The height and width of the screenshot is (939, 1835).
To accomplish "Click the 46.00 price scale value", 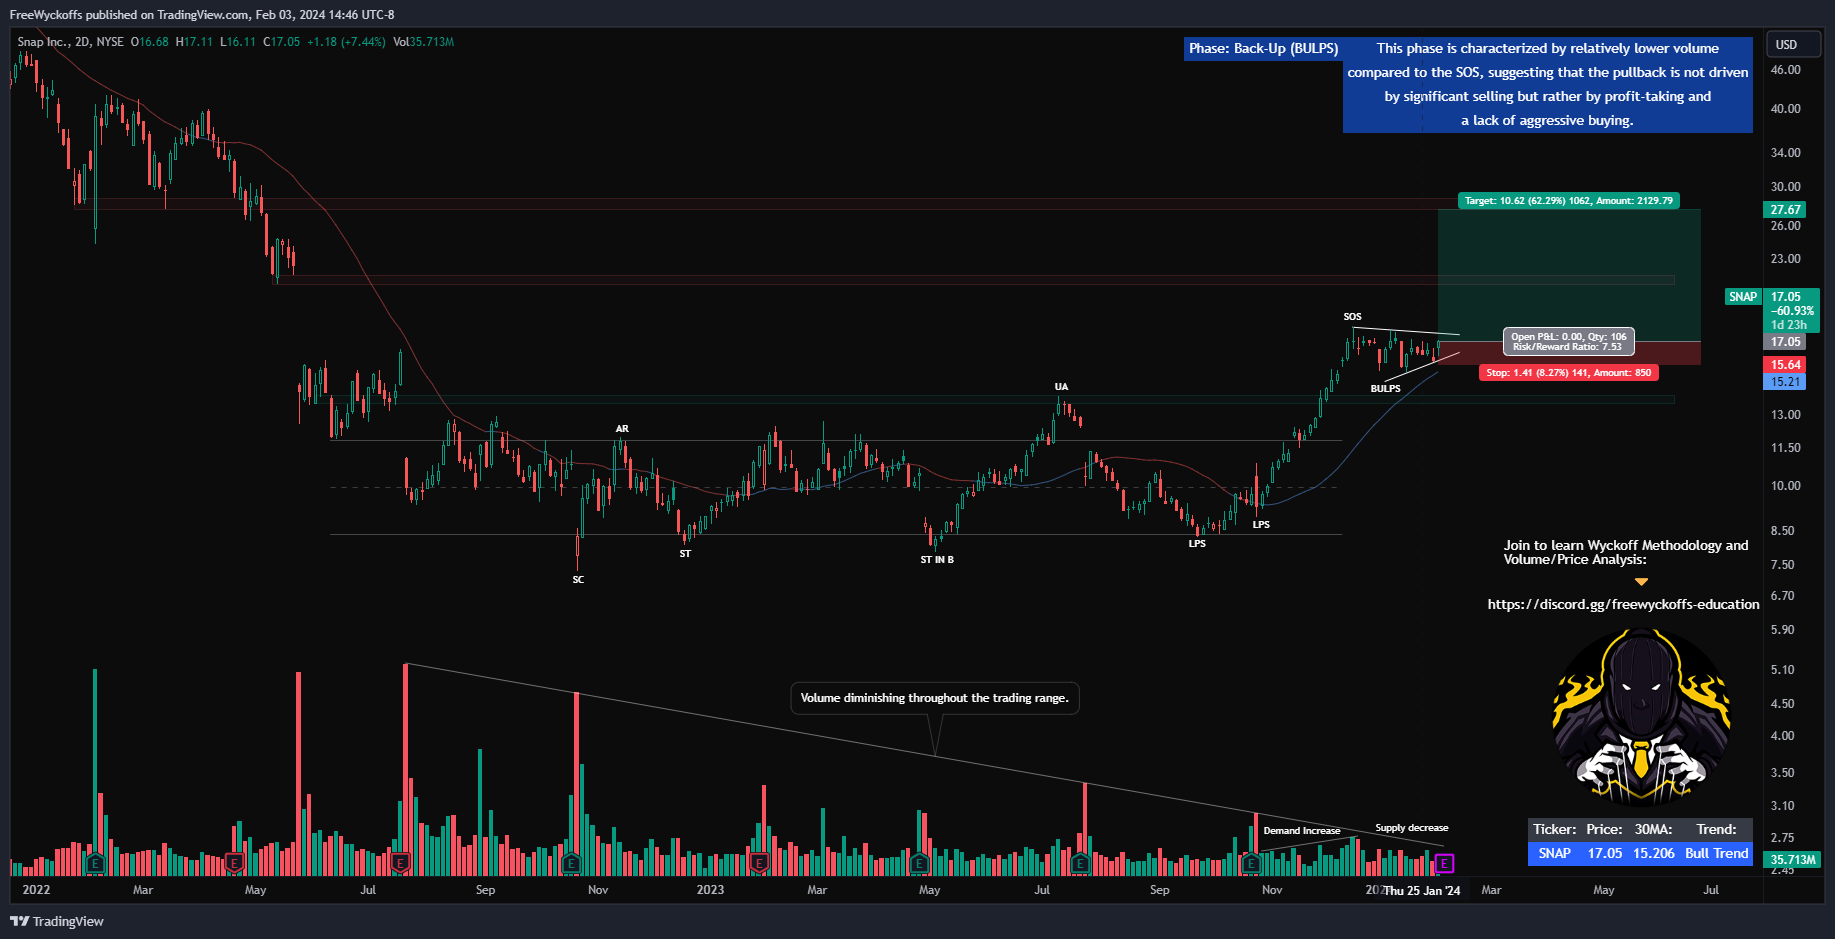I will pos(1785,70).
